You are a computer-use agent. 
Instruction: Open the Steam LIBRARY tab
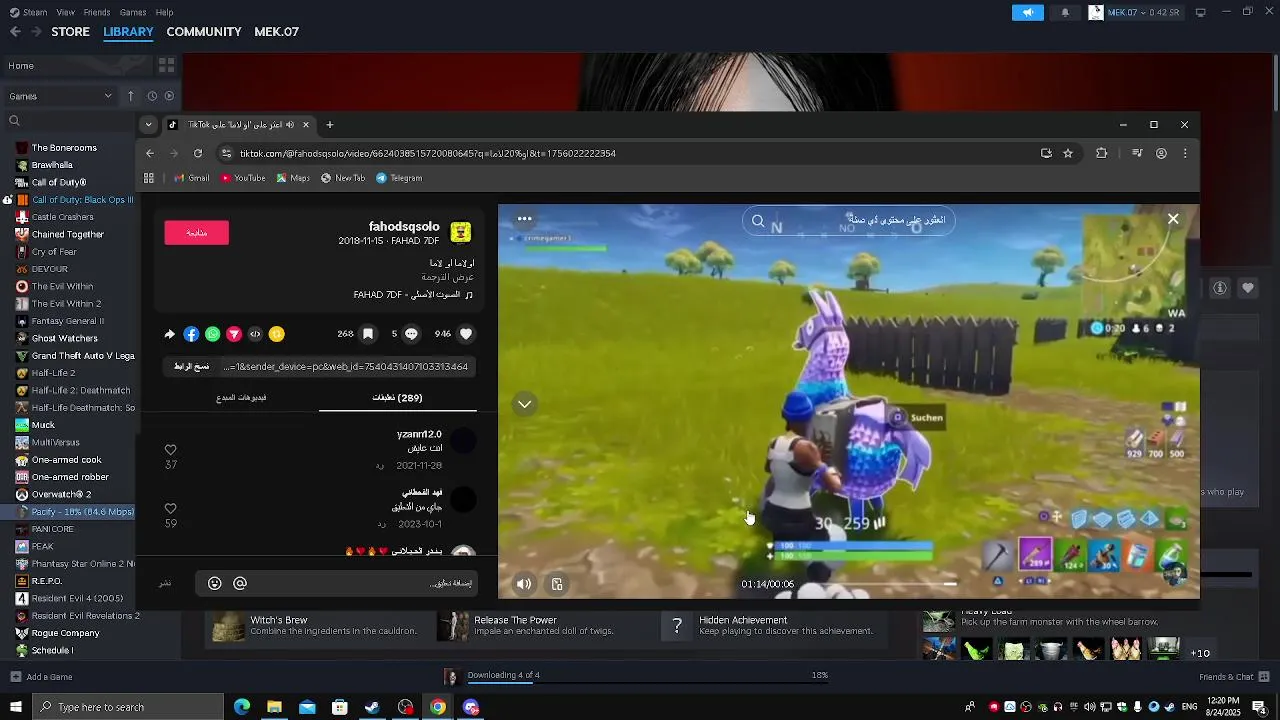[128, 32]
